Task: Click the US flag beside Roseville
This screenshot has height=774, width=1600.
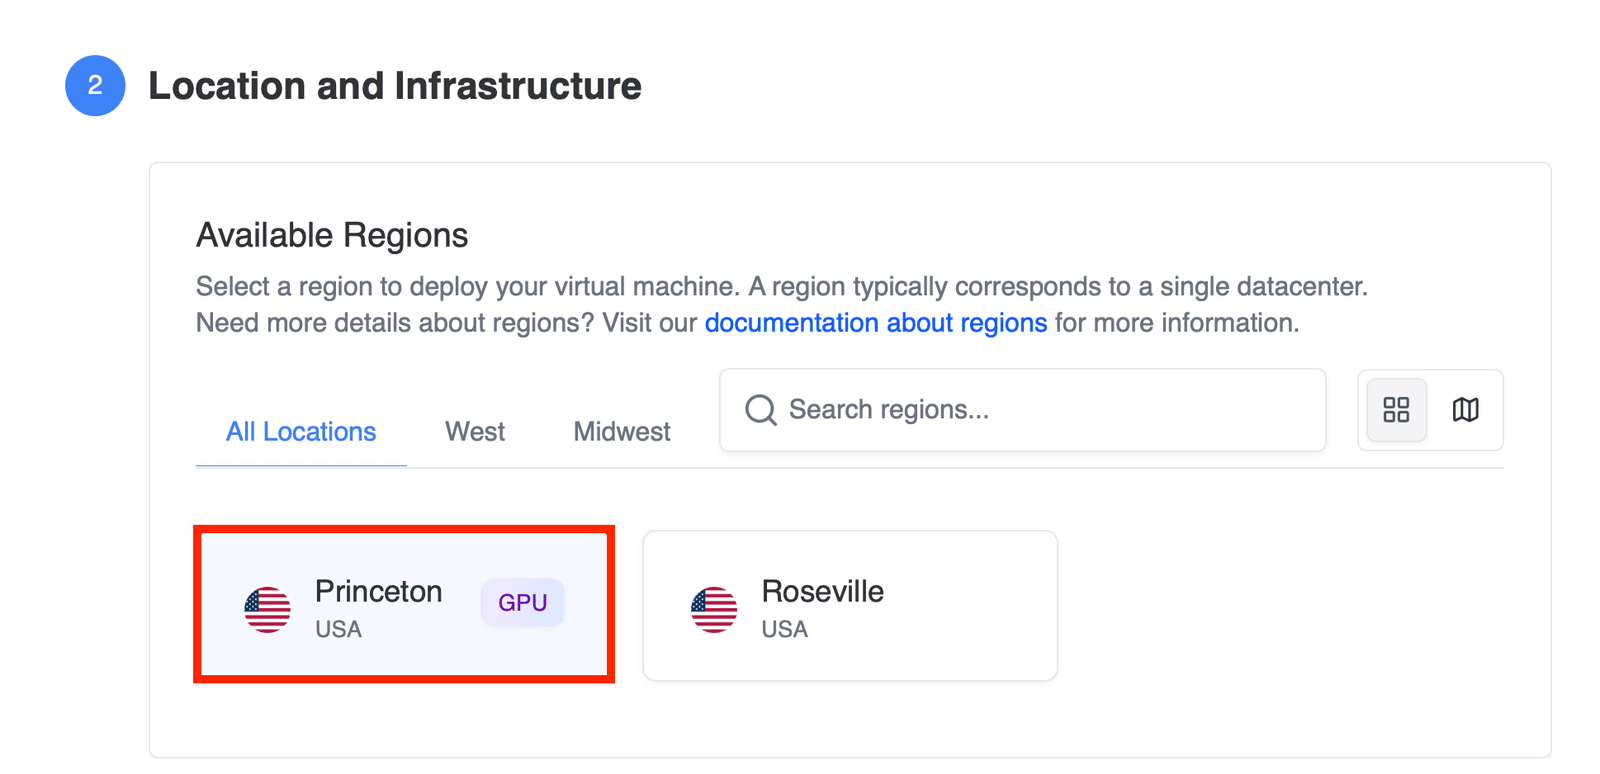Action: coord(714,609)
